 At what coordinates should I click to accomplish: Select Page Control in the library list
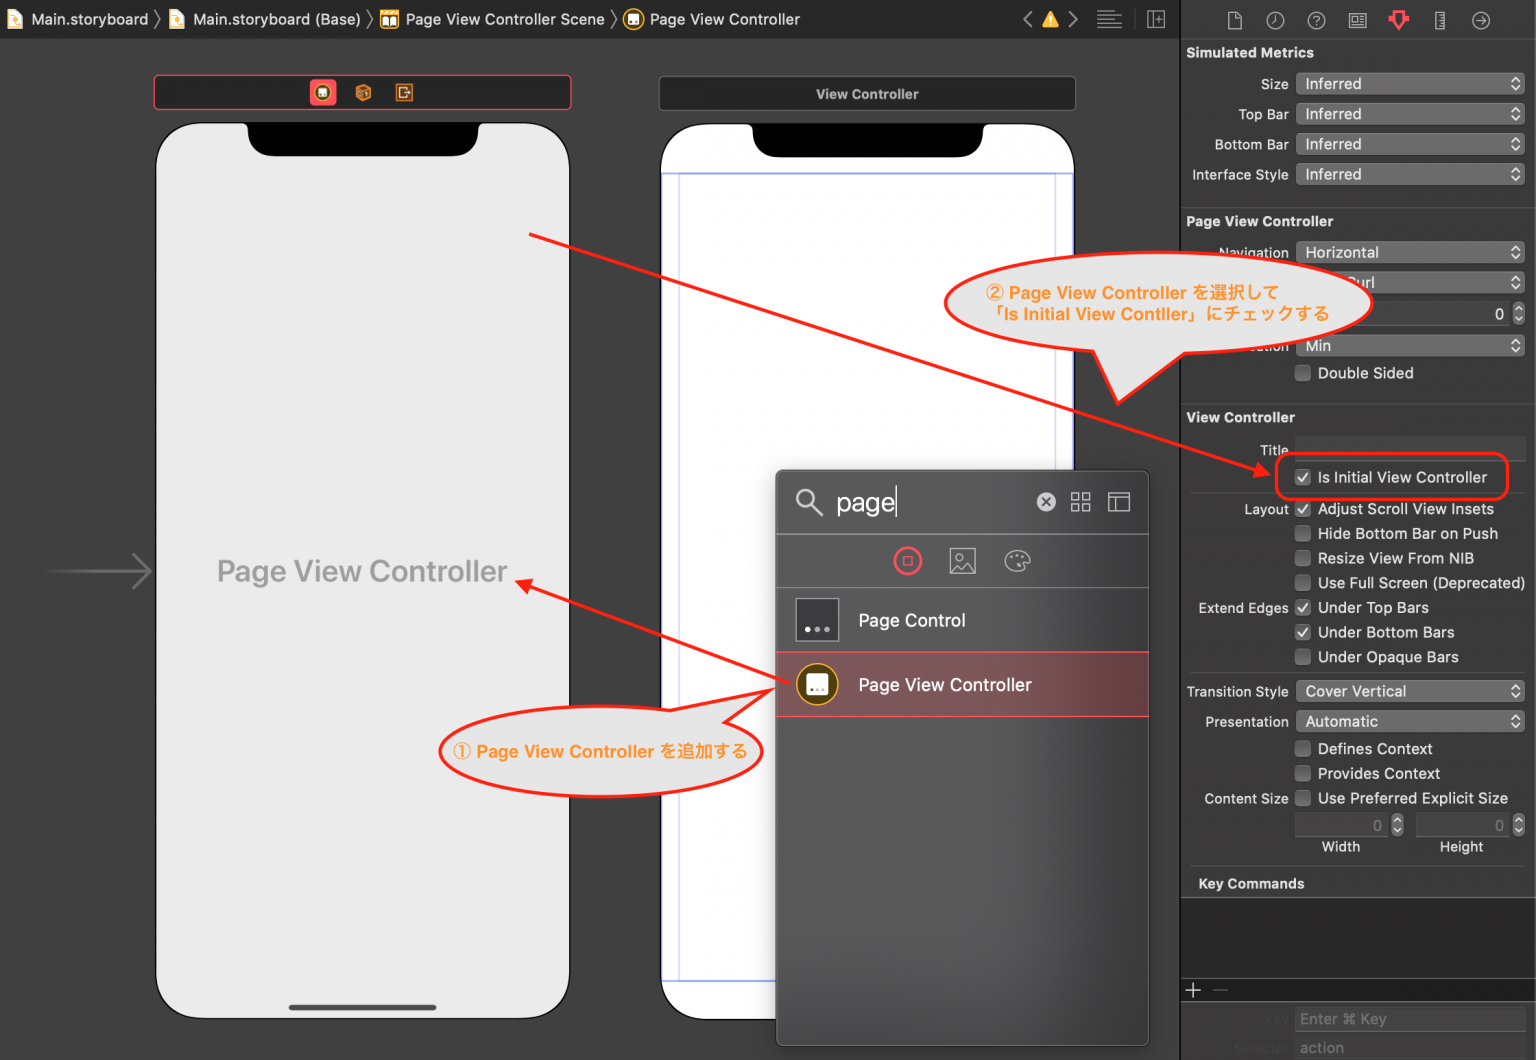(x=911, y=620)
